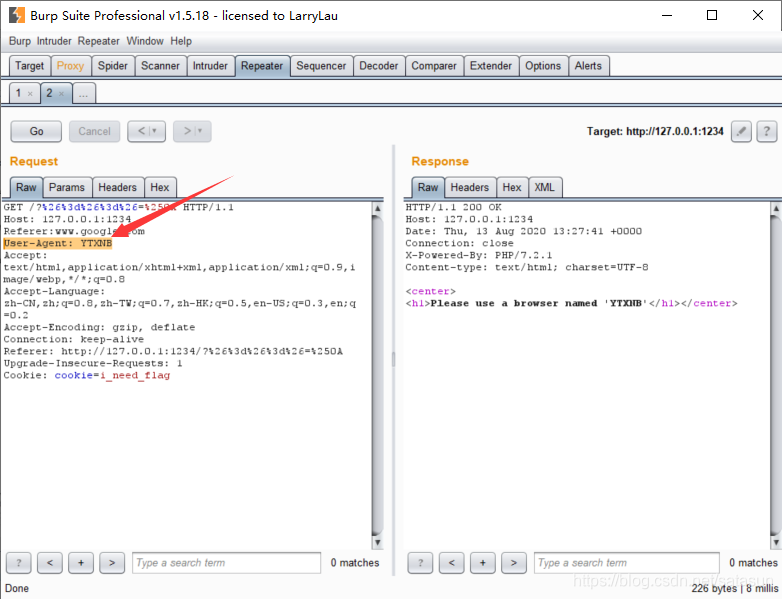Click request search help question button
This screenshot has width=782, height=599.
pos(18,563)
